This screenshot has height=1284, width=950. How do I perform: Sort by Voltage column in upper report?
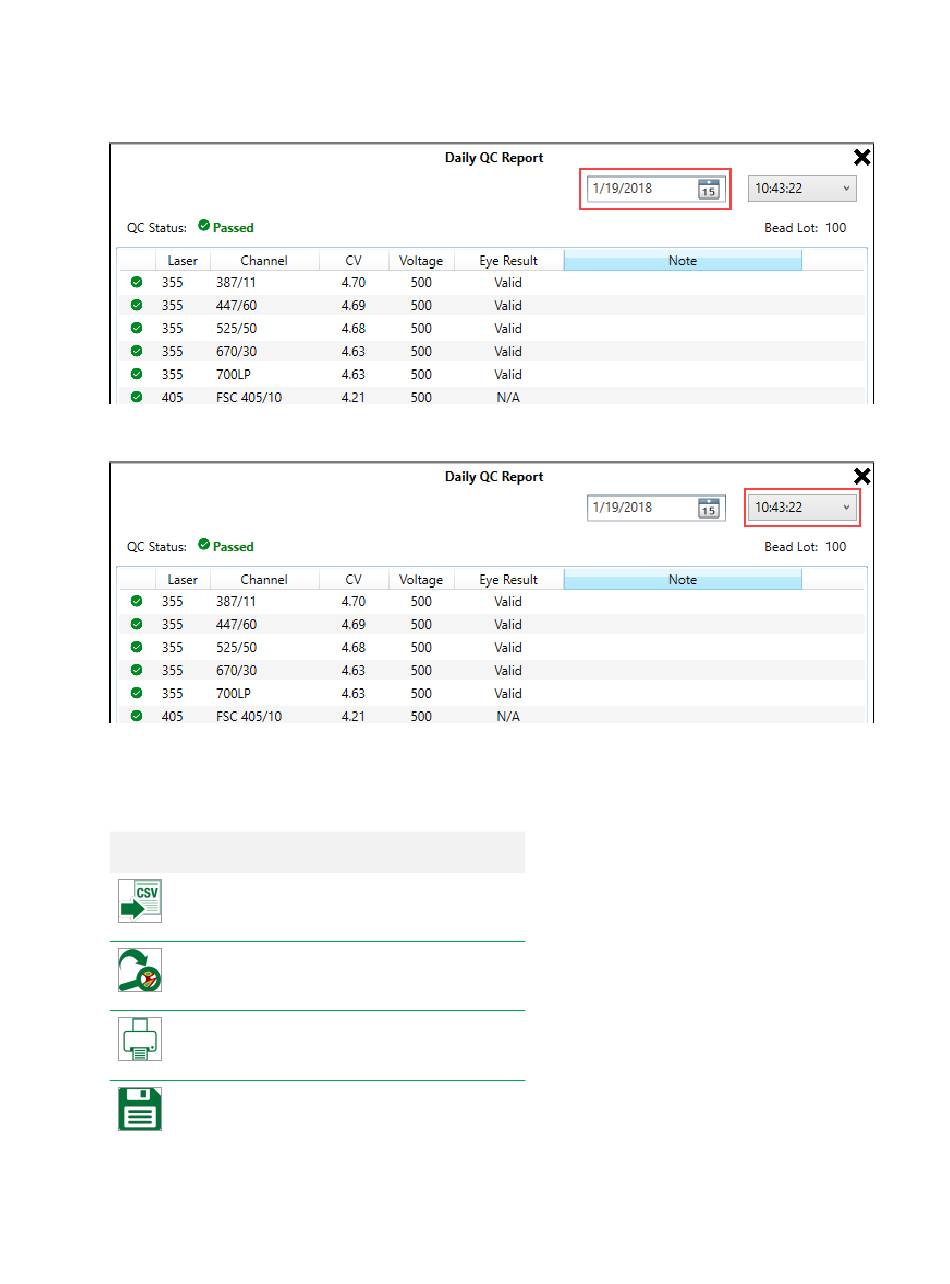421,260
